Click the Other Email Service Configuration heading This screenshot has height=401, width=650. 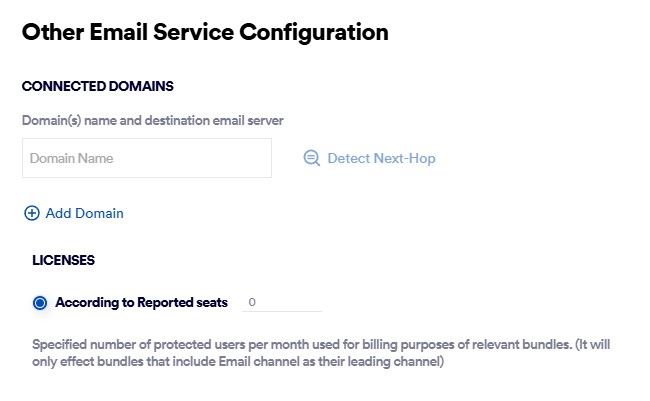click(205, 32)
